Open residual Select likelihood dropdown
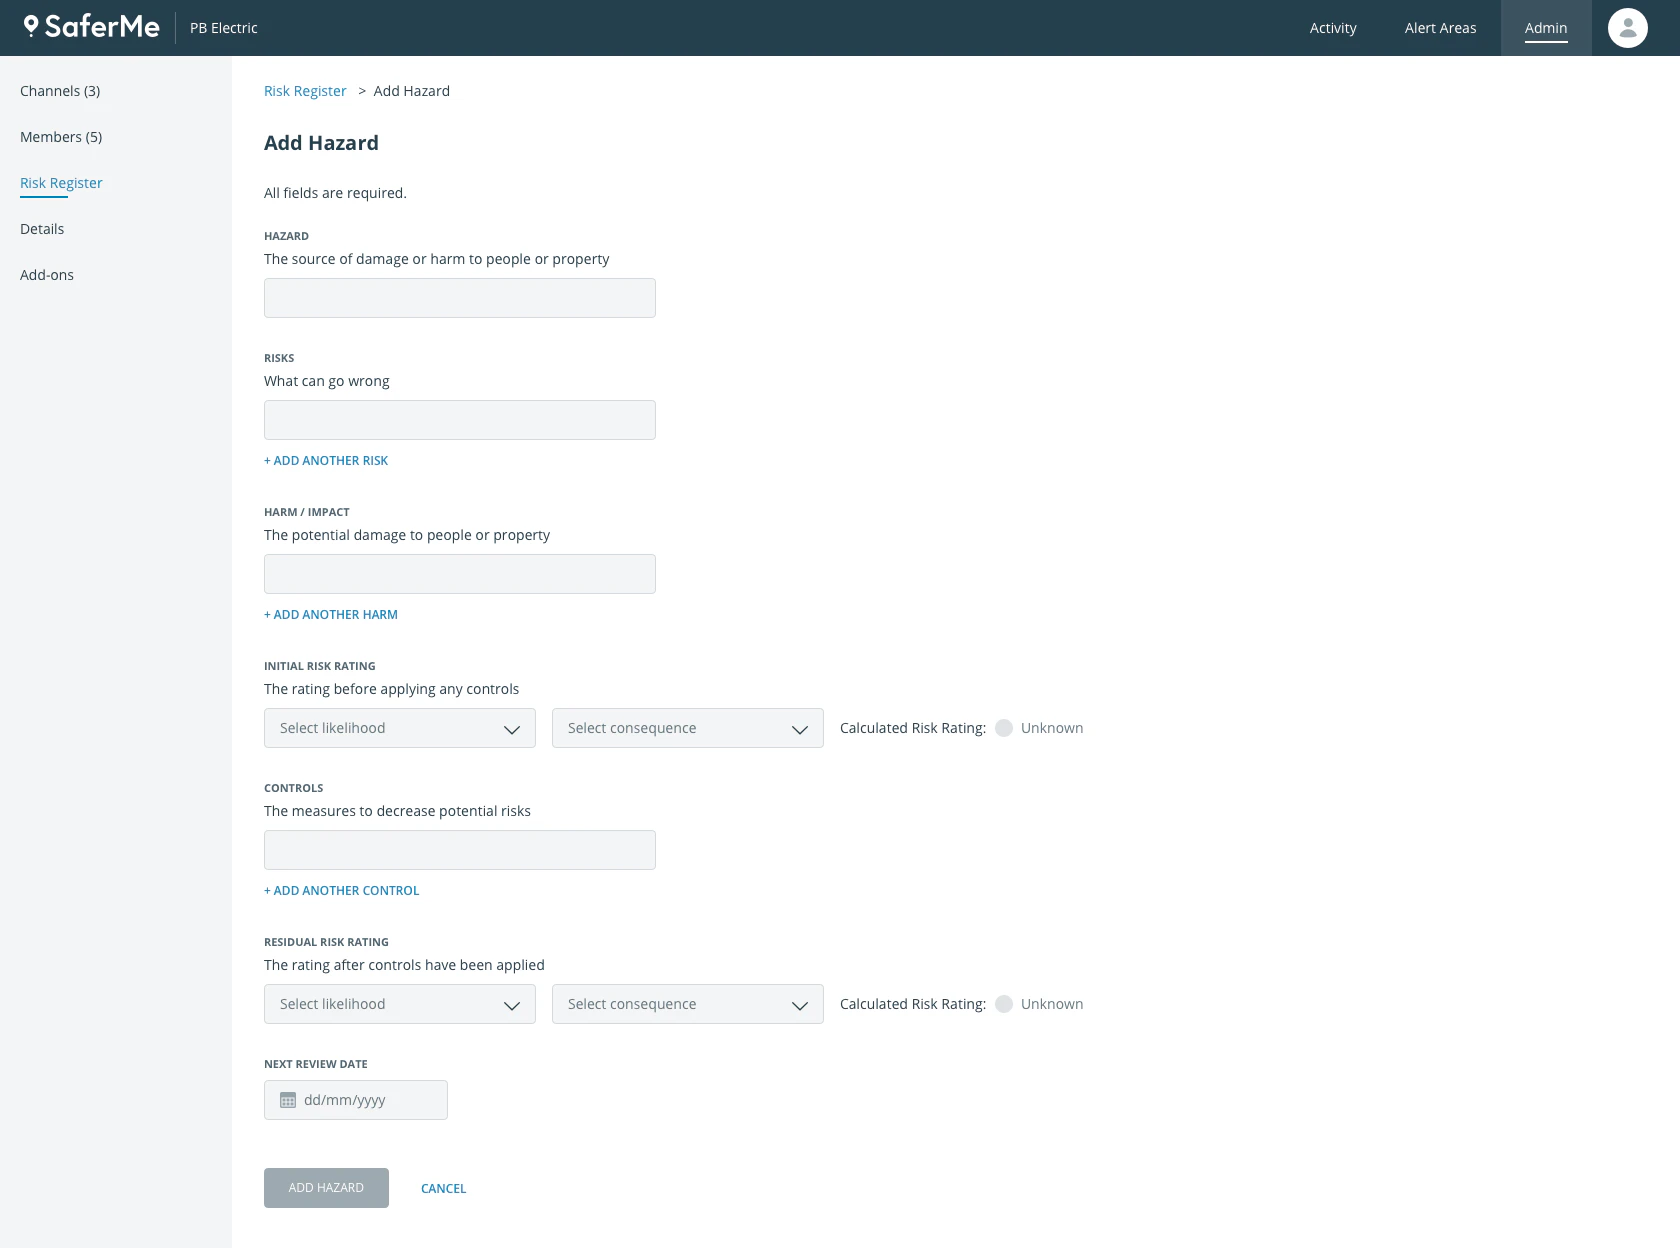 click(x=400, y=1004)
